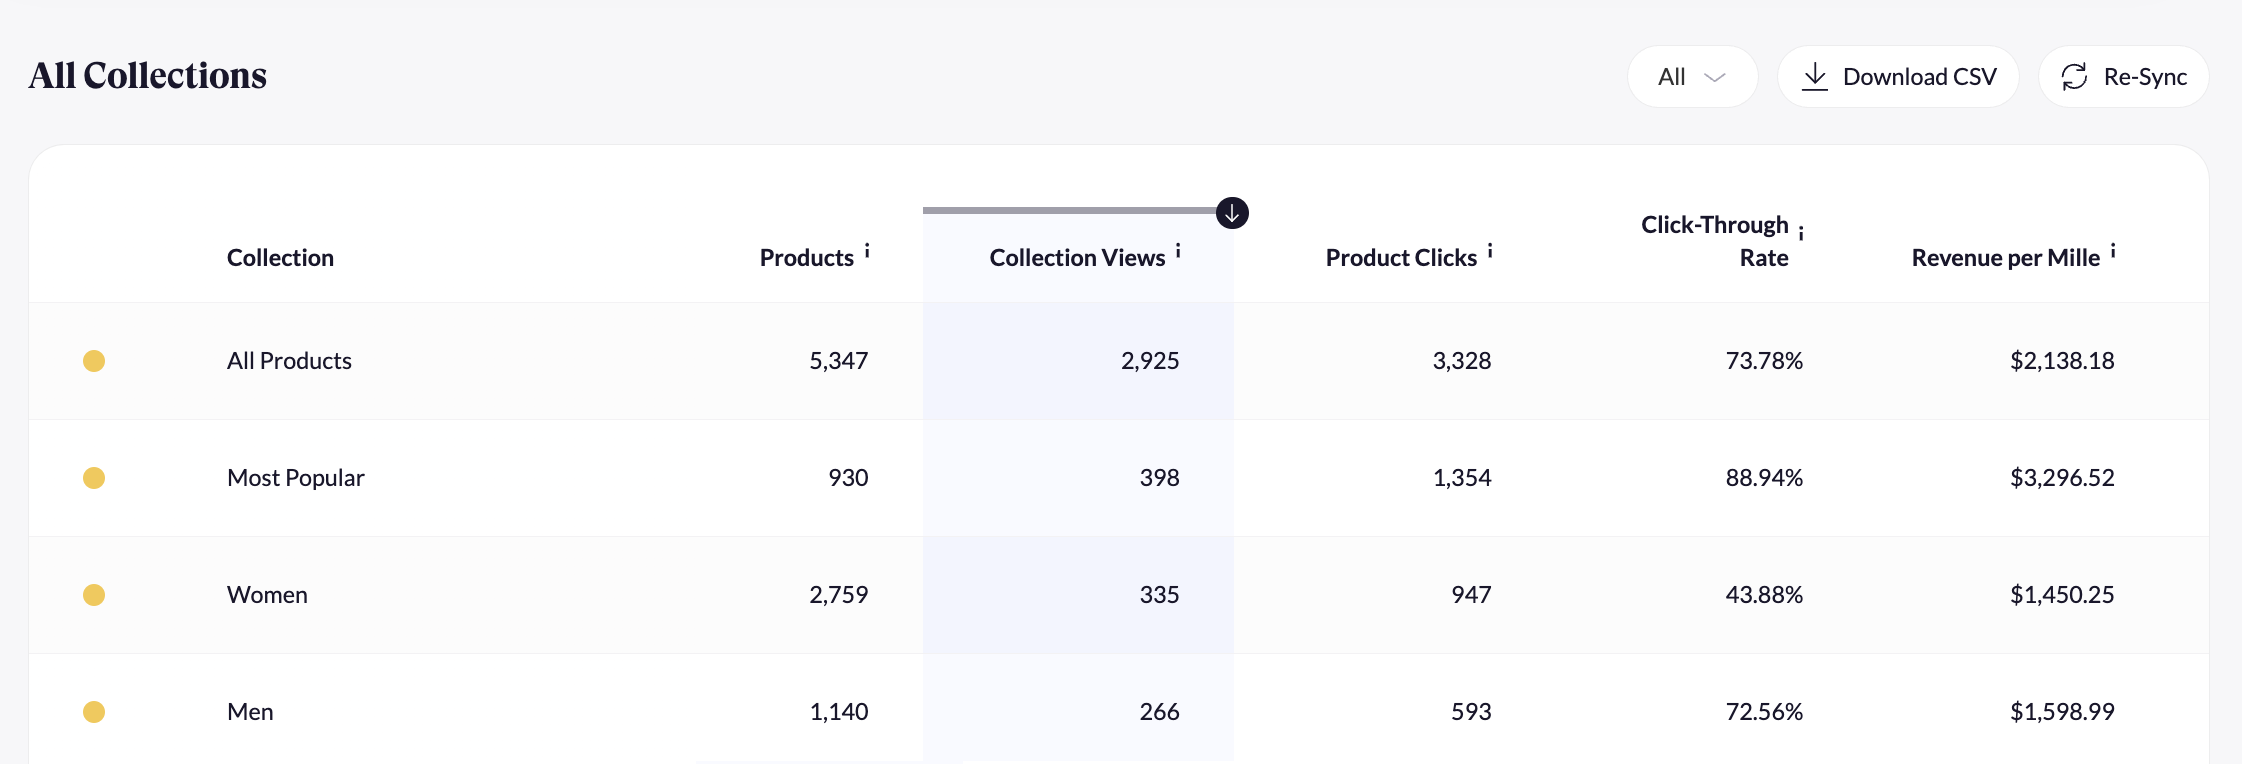2242x764 pixels.
Task: Sort by the Products column header
Action: click(806, 258)
